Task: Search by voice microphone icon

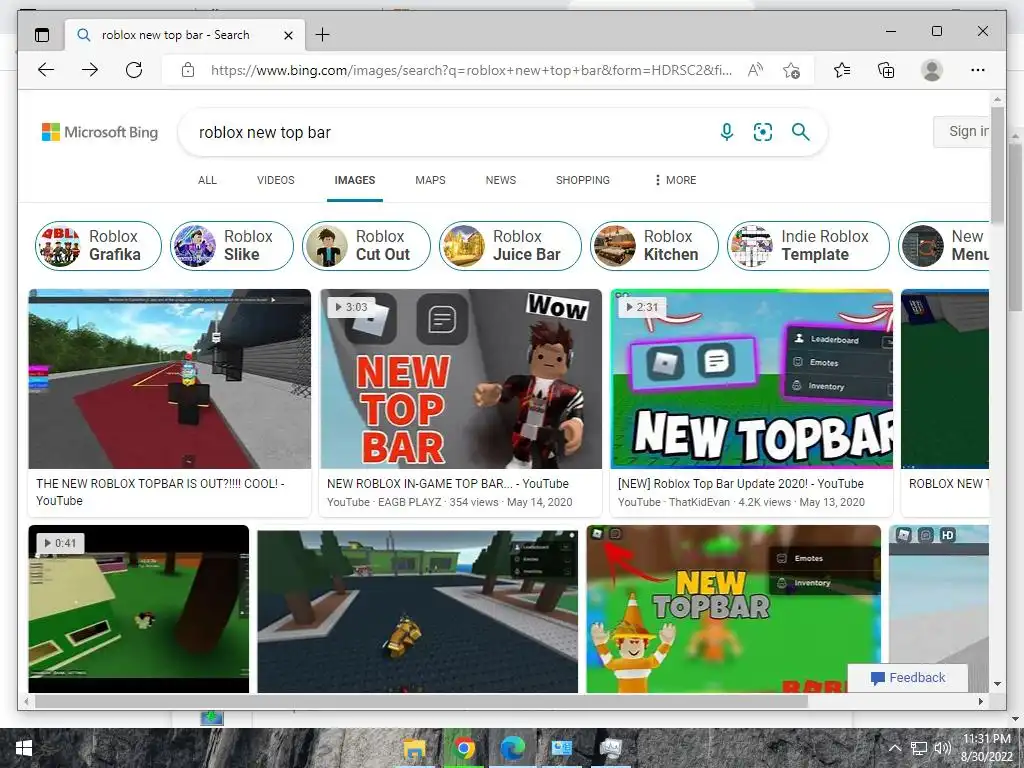Action: pos(726,132)
